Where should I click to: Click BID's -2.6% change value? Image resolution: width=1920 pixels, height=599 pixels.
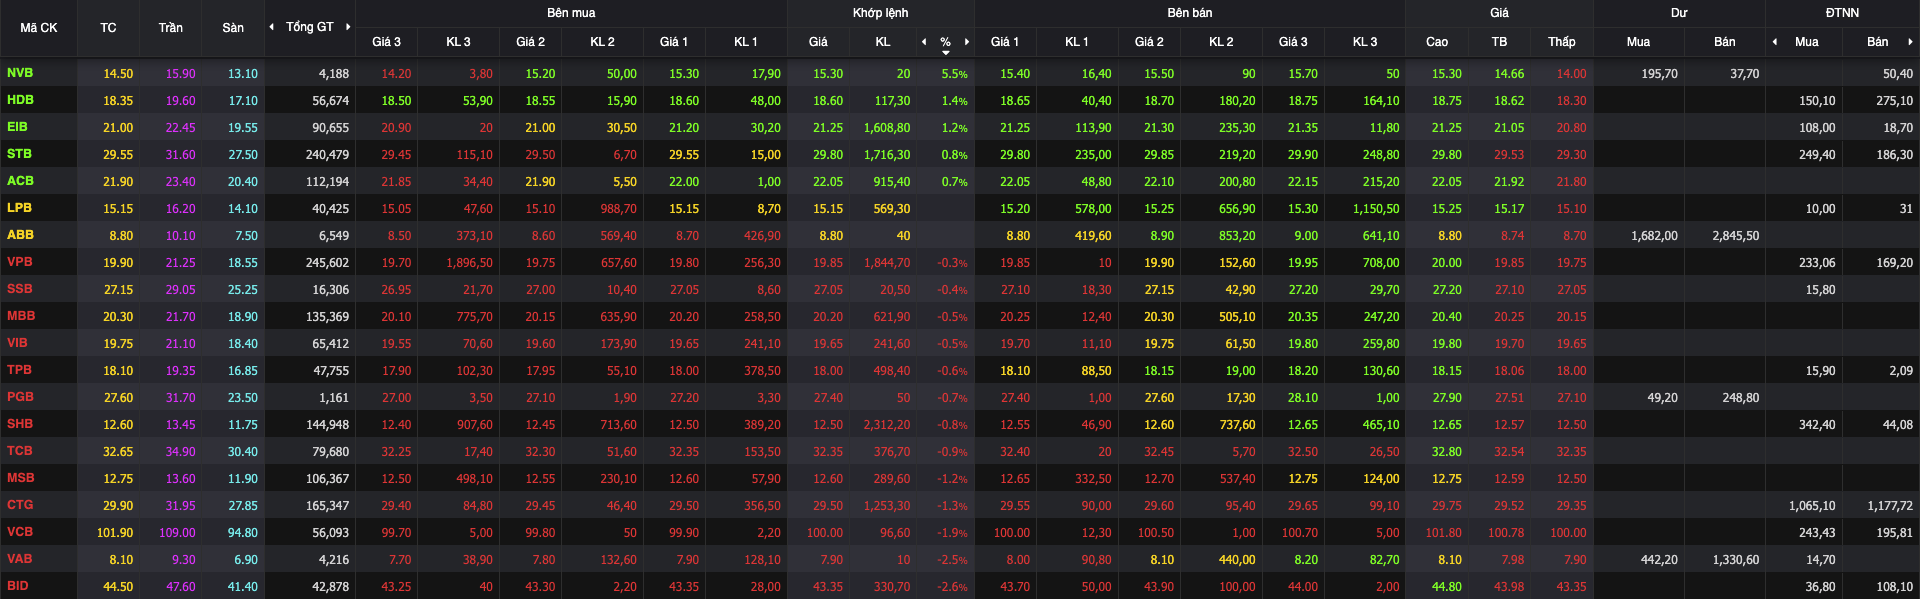[x=953, y=587]
